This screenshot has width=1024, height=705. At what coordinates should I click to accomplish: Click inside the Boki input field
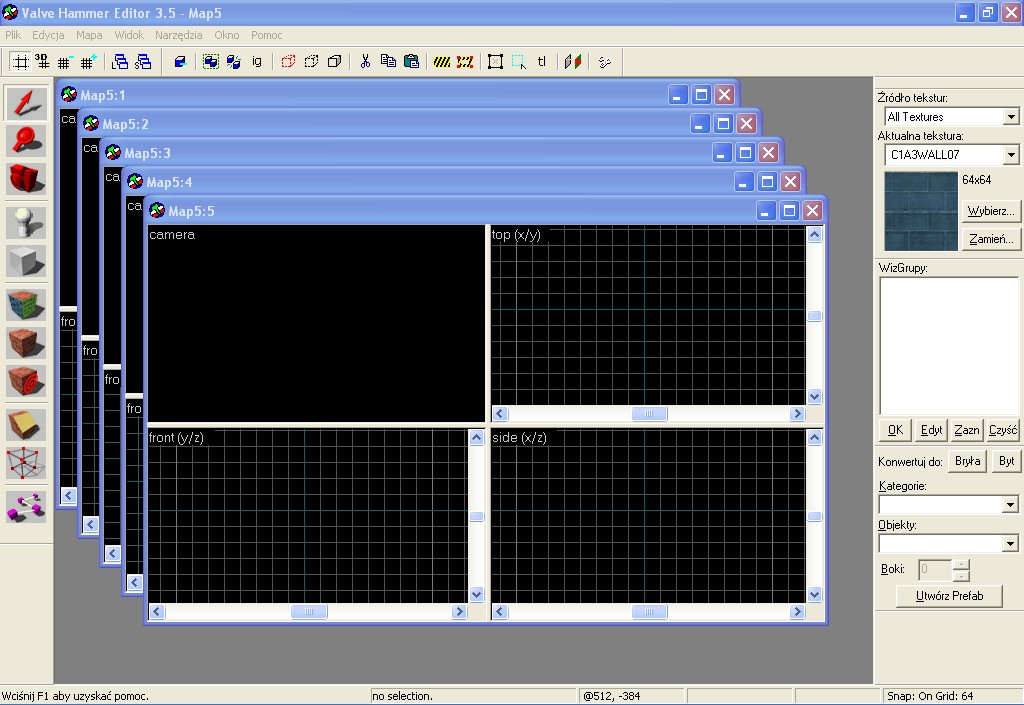tap(935, 569)
